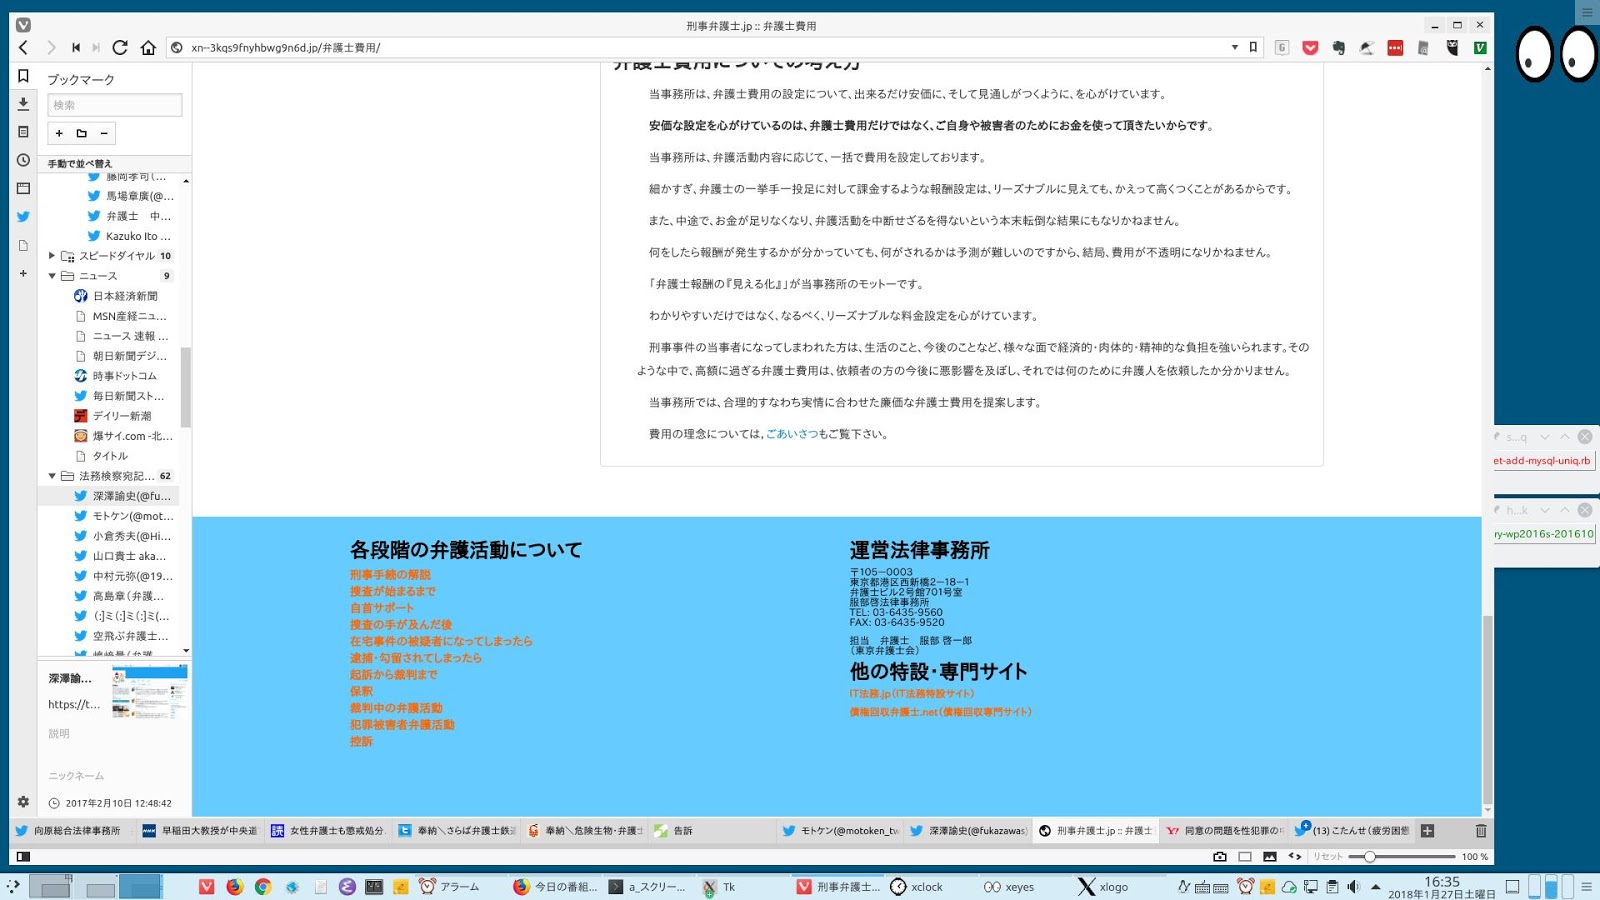Switch to 女性弁護士も懲戒処分 tab
1600x900 pixels.
[x=328, y=830]
